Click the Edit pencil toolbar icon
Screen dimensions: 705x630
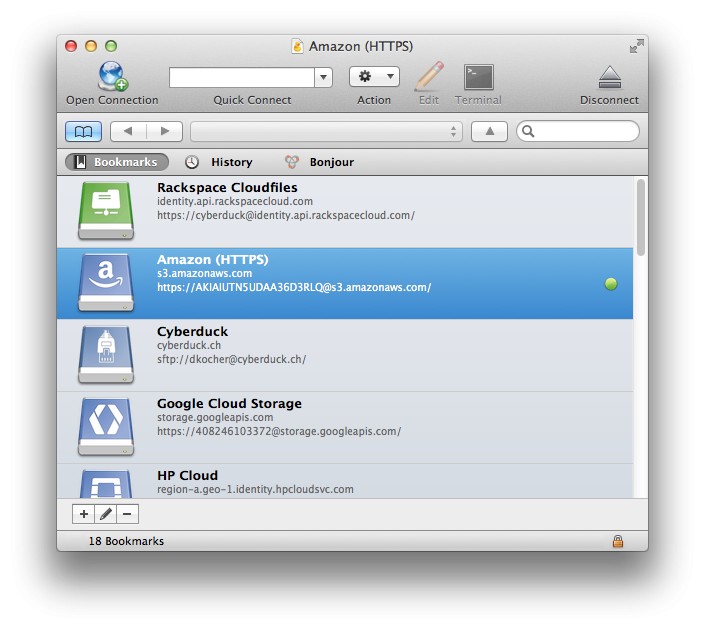point(429,76)
